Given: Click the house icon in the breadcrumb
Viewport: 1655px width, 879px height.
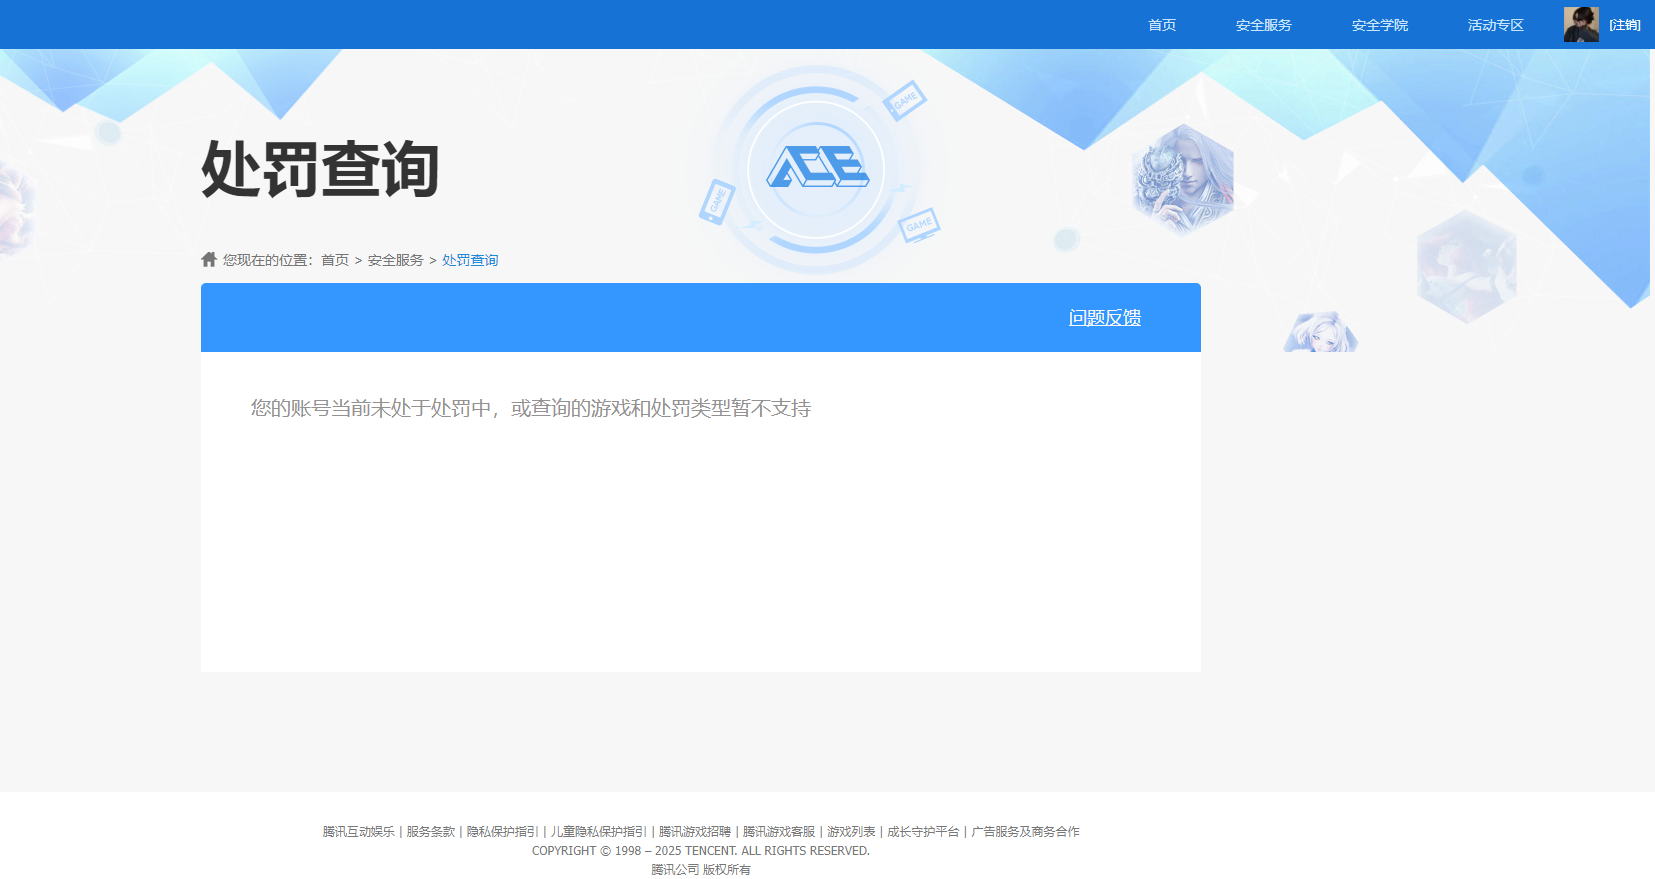Looking at the screenshot, I should click(x=209, y=260).
